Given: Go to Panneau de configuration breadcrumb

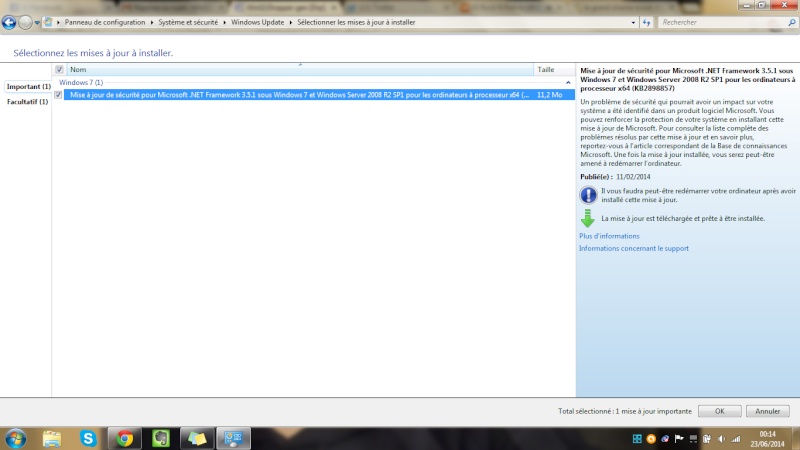Looking at the screenshot, I should [105, 22].
